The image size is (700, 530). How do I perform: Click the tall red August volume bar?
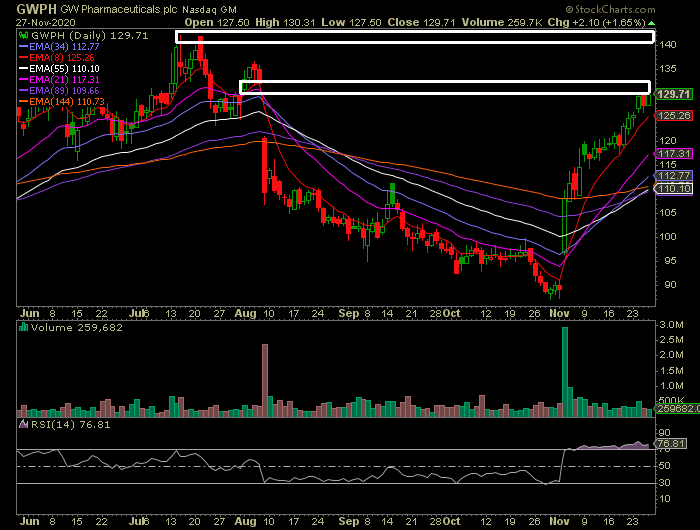[x=265, y=380]
